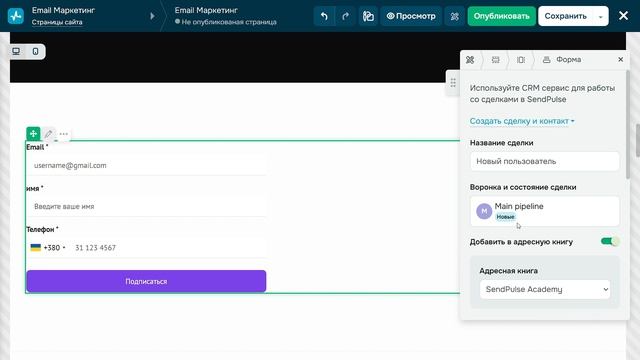Click the Просмотр preview button
Image resolution: width=640 pixels, height=360 pixels.
(411, 16)
